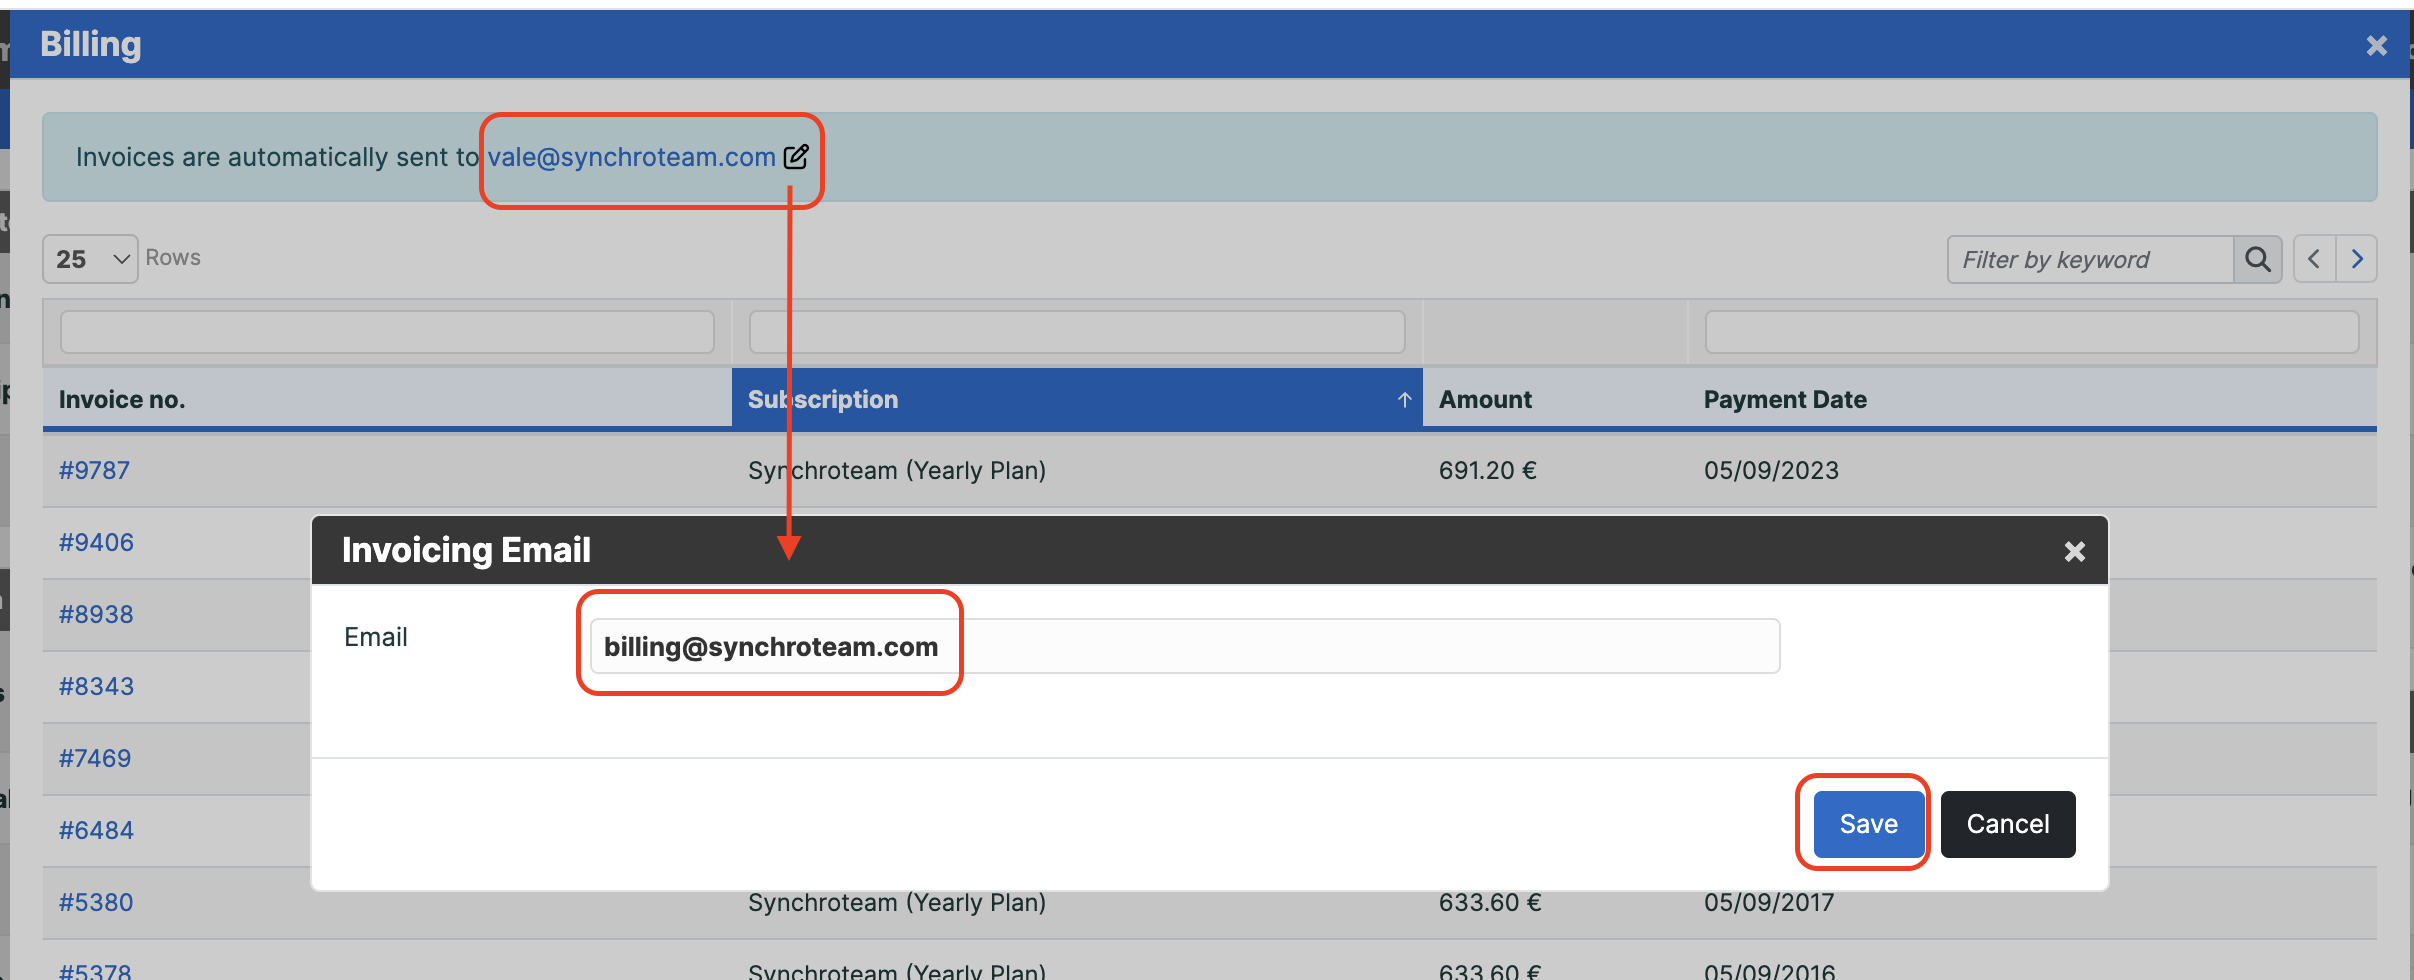
Task: Click the vale@synchroteam.com email link
Action: (x=632, y=157)
